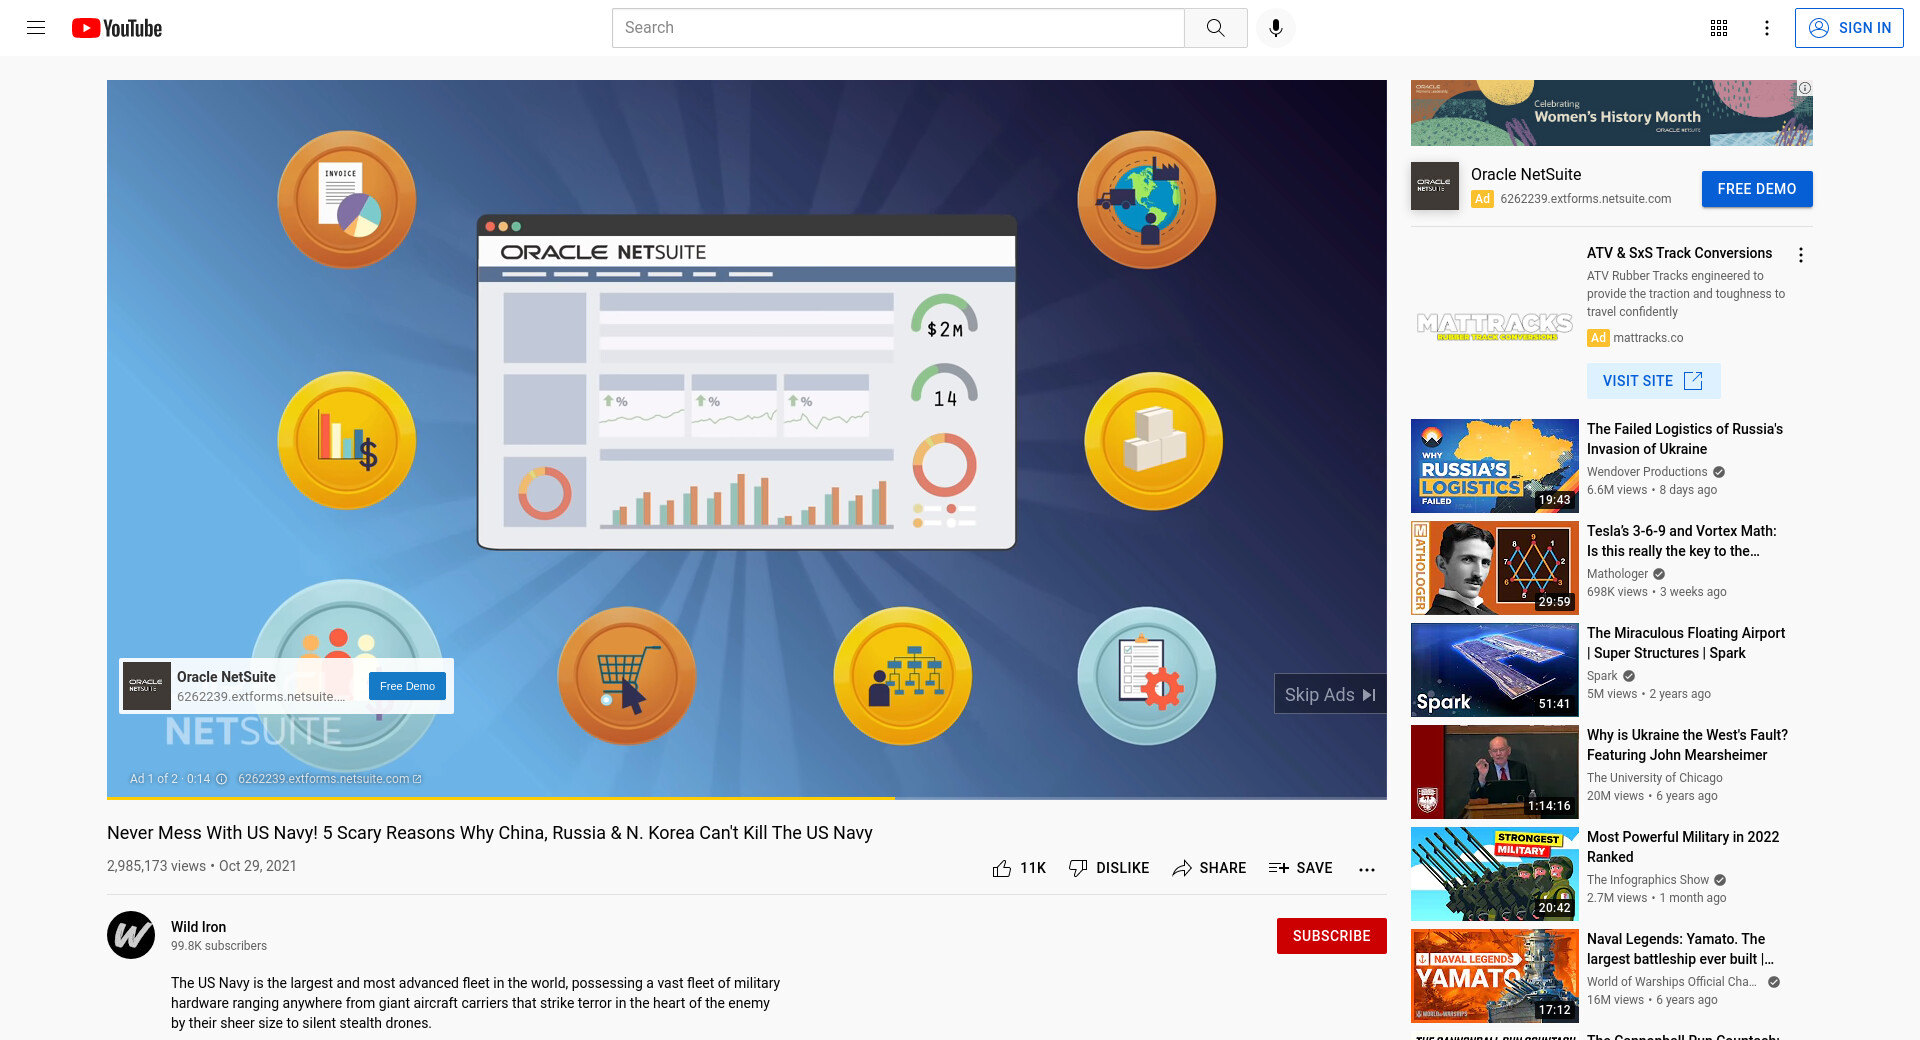The height and width of the screenshot is (1040, 1920).
Task: Open Tesla 3-6-9 Mathologer thumbnail
Action: (1494, 568)
